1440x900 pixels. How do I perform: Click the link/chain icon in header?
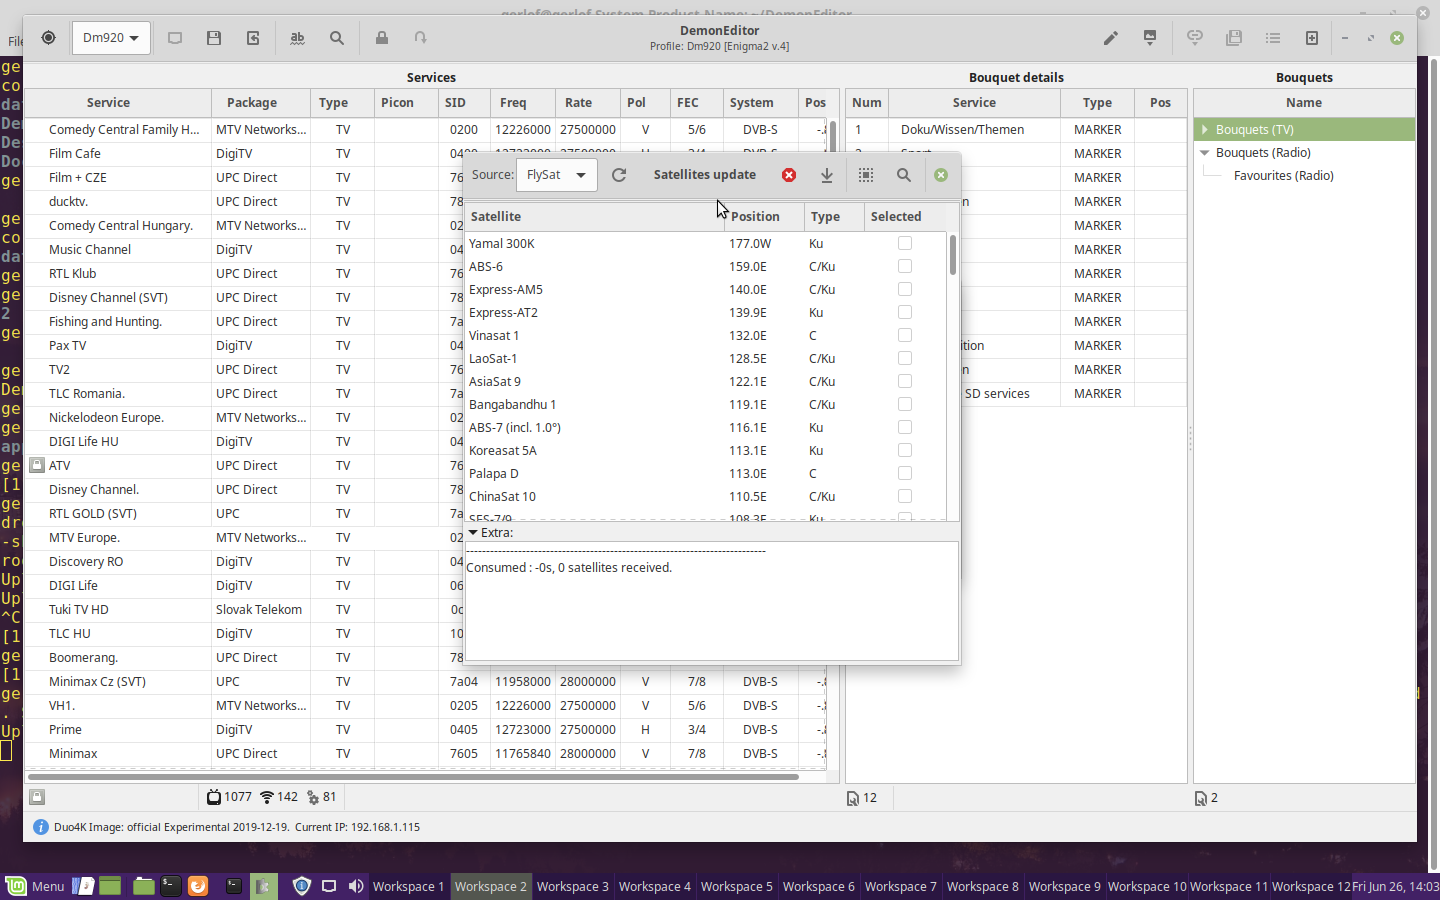1194,38
